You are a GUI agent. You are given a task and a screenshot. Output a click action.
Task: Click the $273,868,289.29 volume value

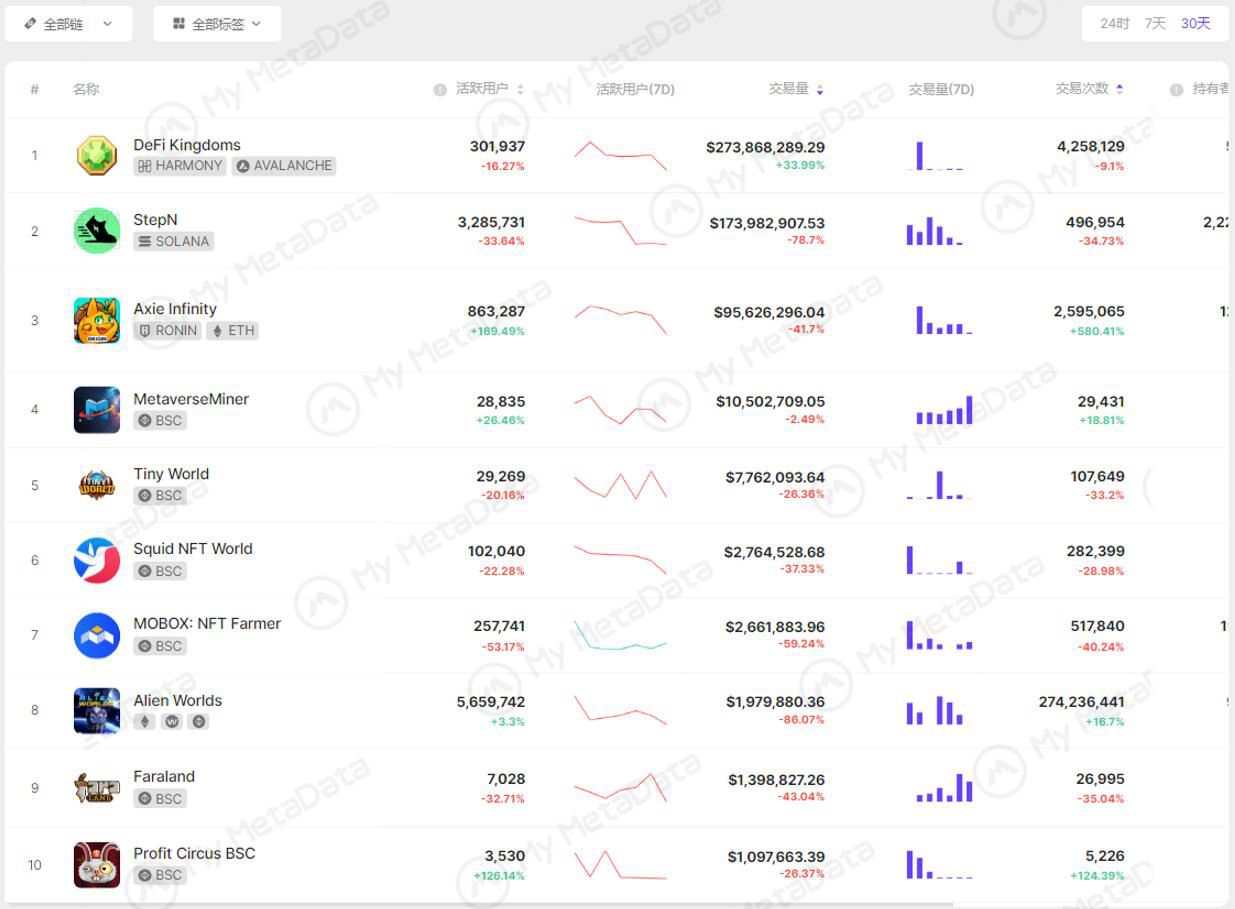click(765, 147)
